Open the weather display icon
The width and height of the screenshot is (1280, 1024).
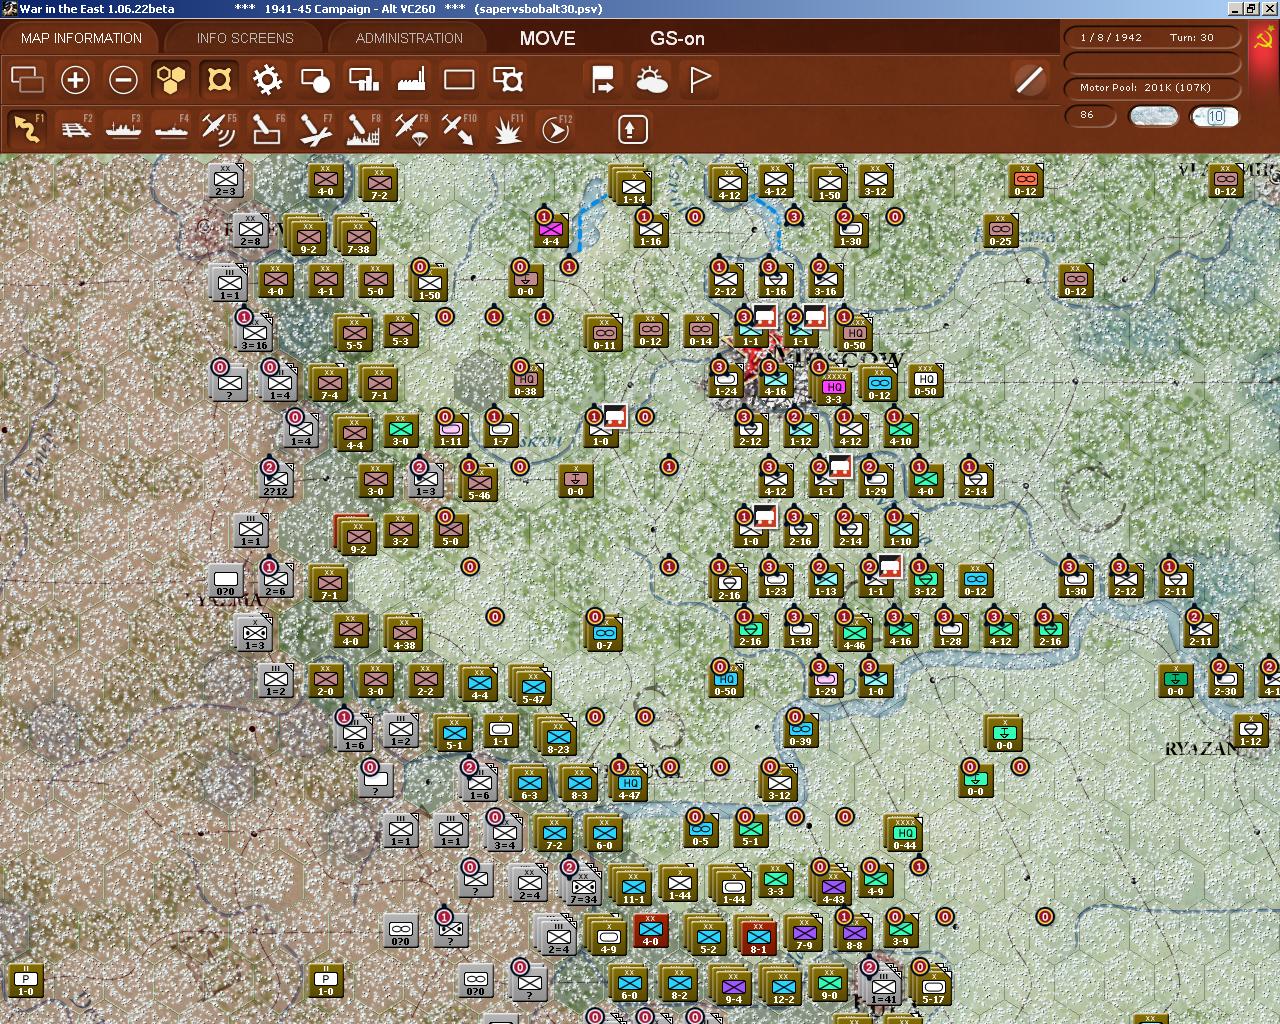[651, 79]
